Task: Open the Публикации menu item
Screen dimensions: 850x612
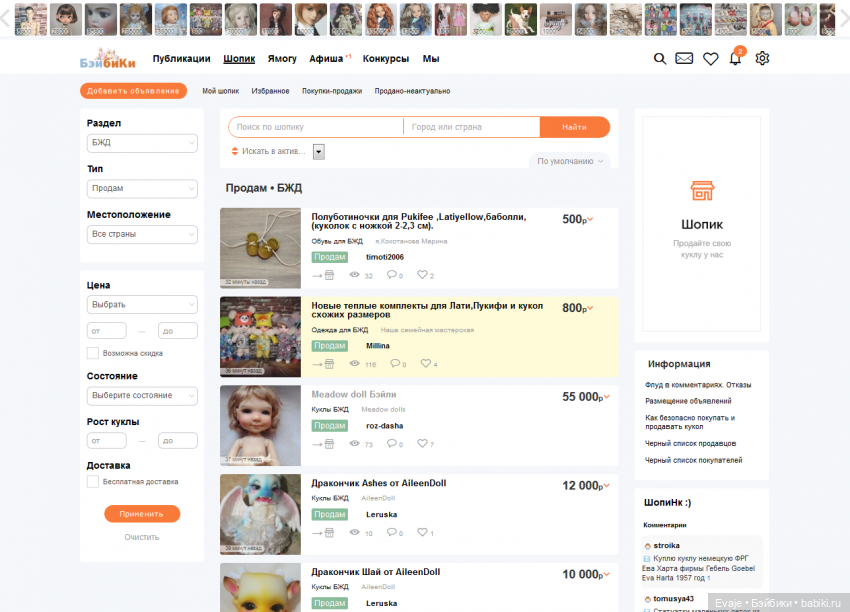Action: coord(181,59)
